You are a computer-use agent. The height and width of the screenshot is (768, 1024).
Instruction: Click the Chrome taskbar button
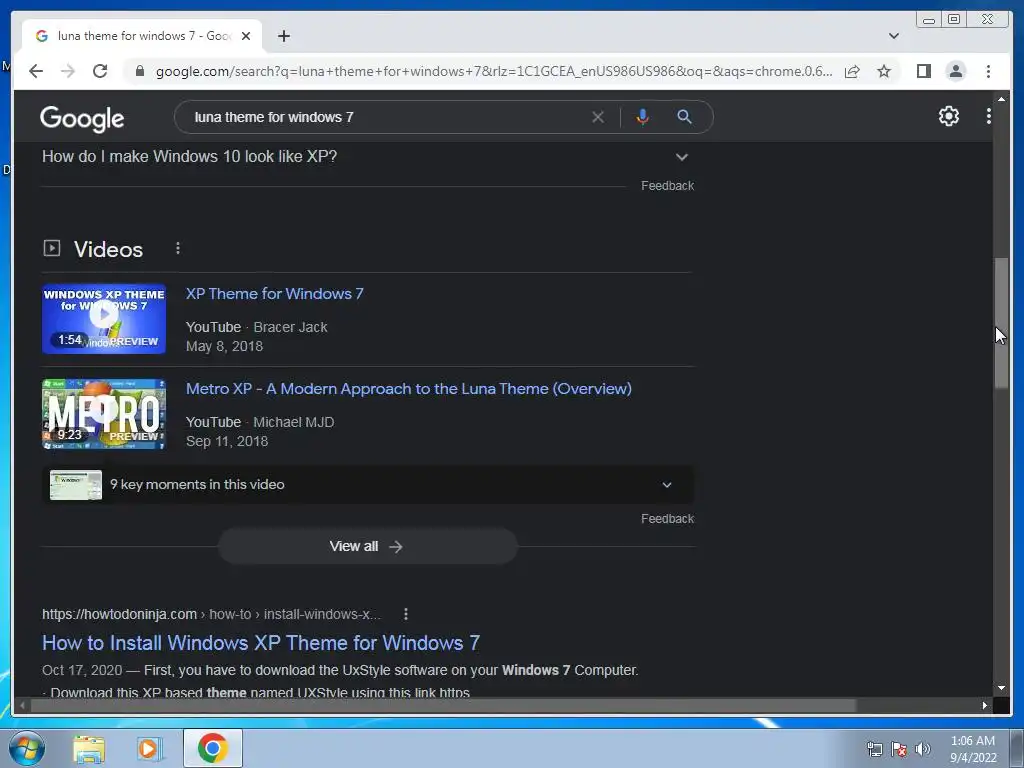(212, 748)
